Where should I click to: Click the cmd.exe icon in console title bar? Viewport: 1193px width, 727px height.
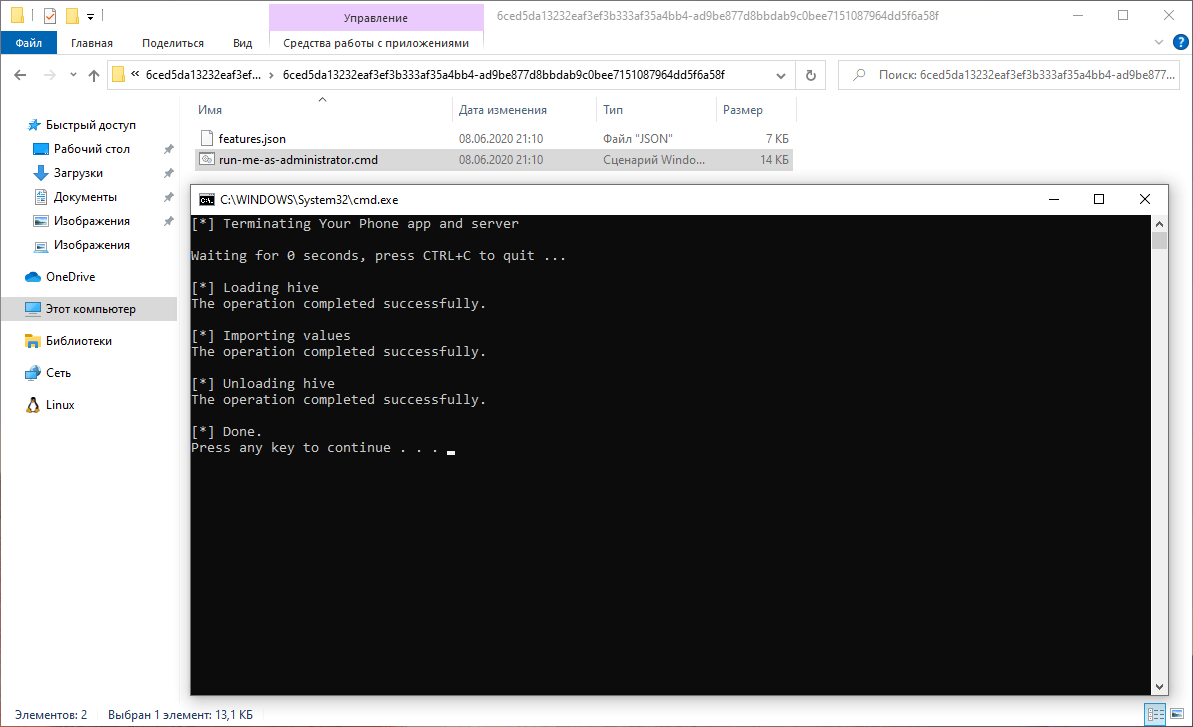click(x=207, y=199)
